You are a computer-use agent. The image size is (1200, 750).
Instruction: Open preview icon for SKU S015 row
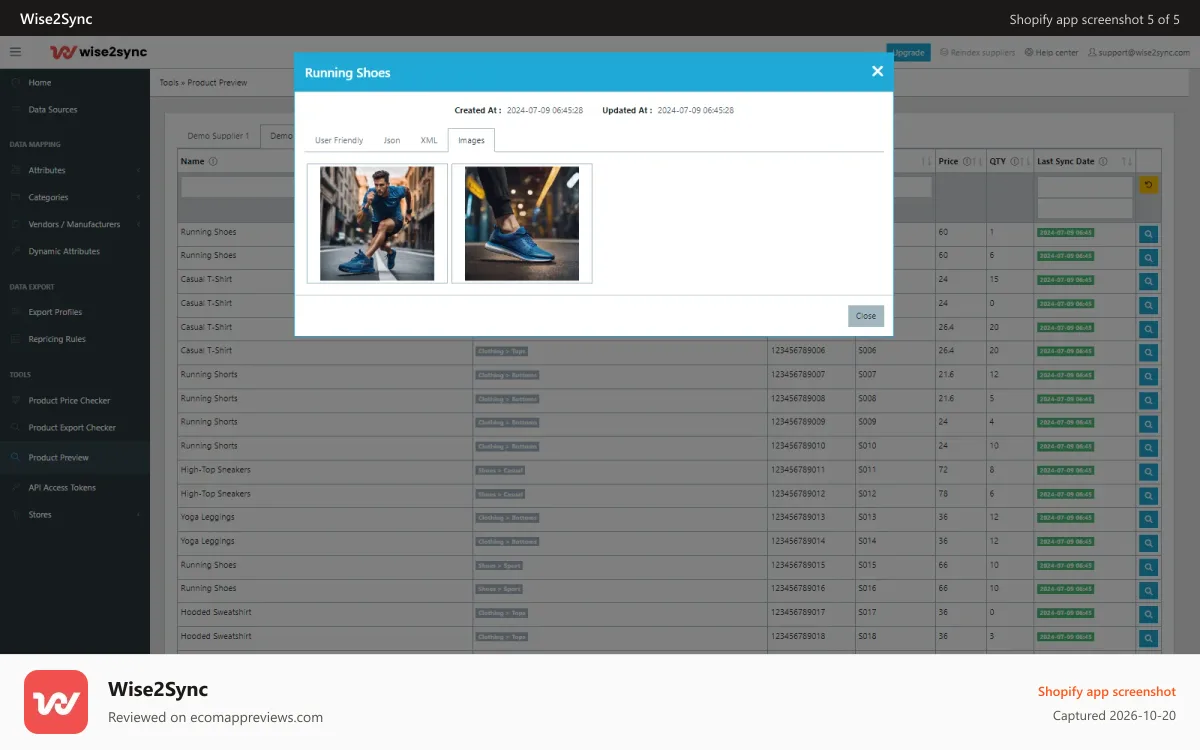1149,567
